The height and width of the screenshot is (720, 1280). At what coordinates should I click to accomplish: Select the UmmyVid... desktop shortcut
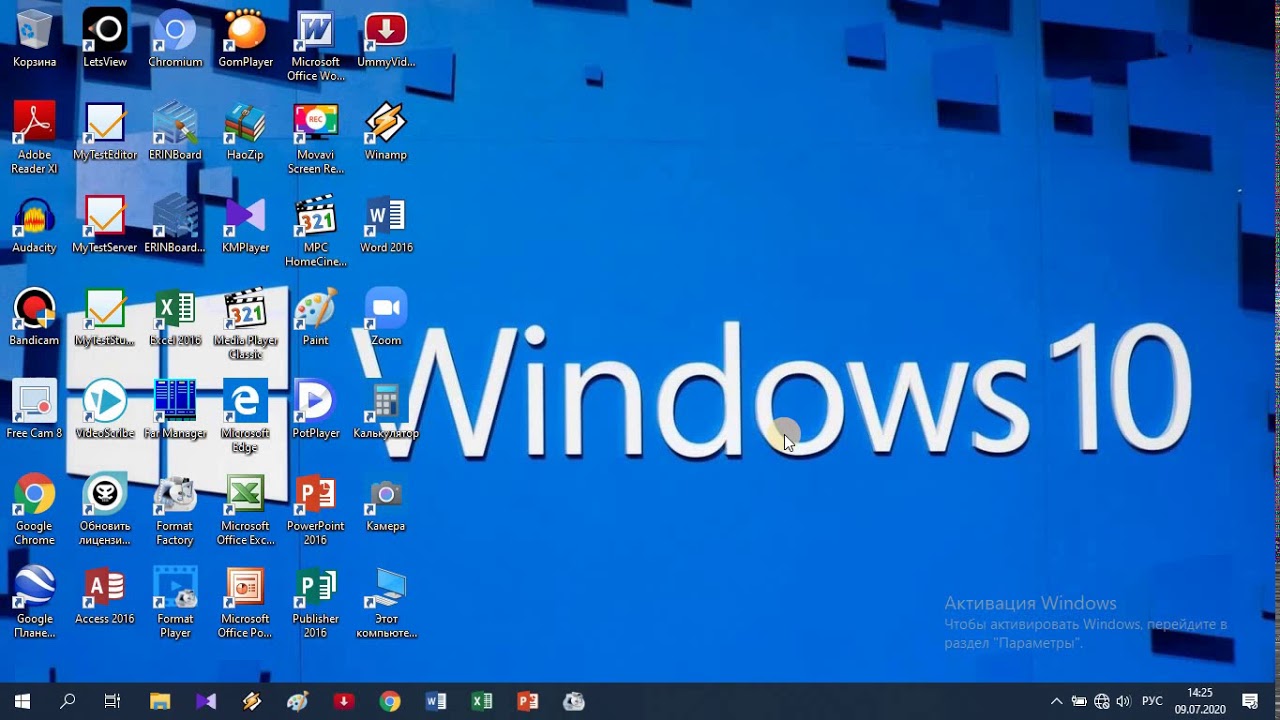(386, 38)
